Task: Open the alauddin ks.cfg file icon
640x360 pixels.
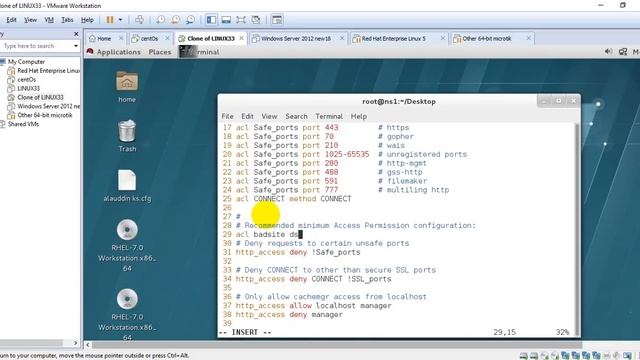Action: coord(127,186)
